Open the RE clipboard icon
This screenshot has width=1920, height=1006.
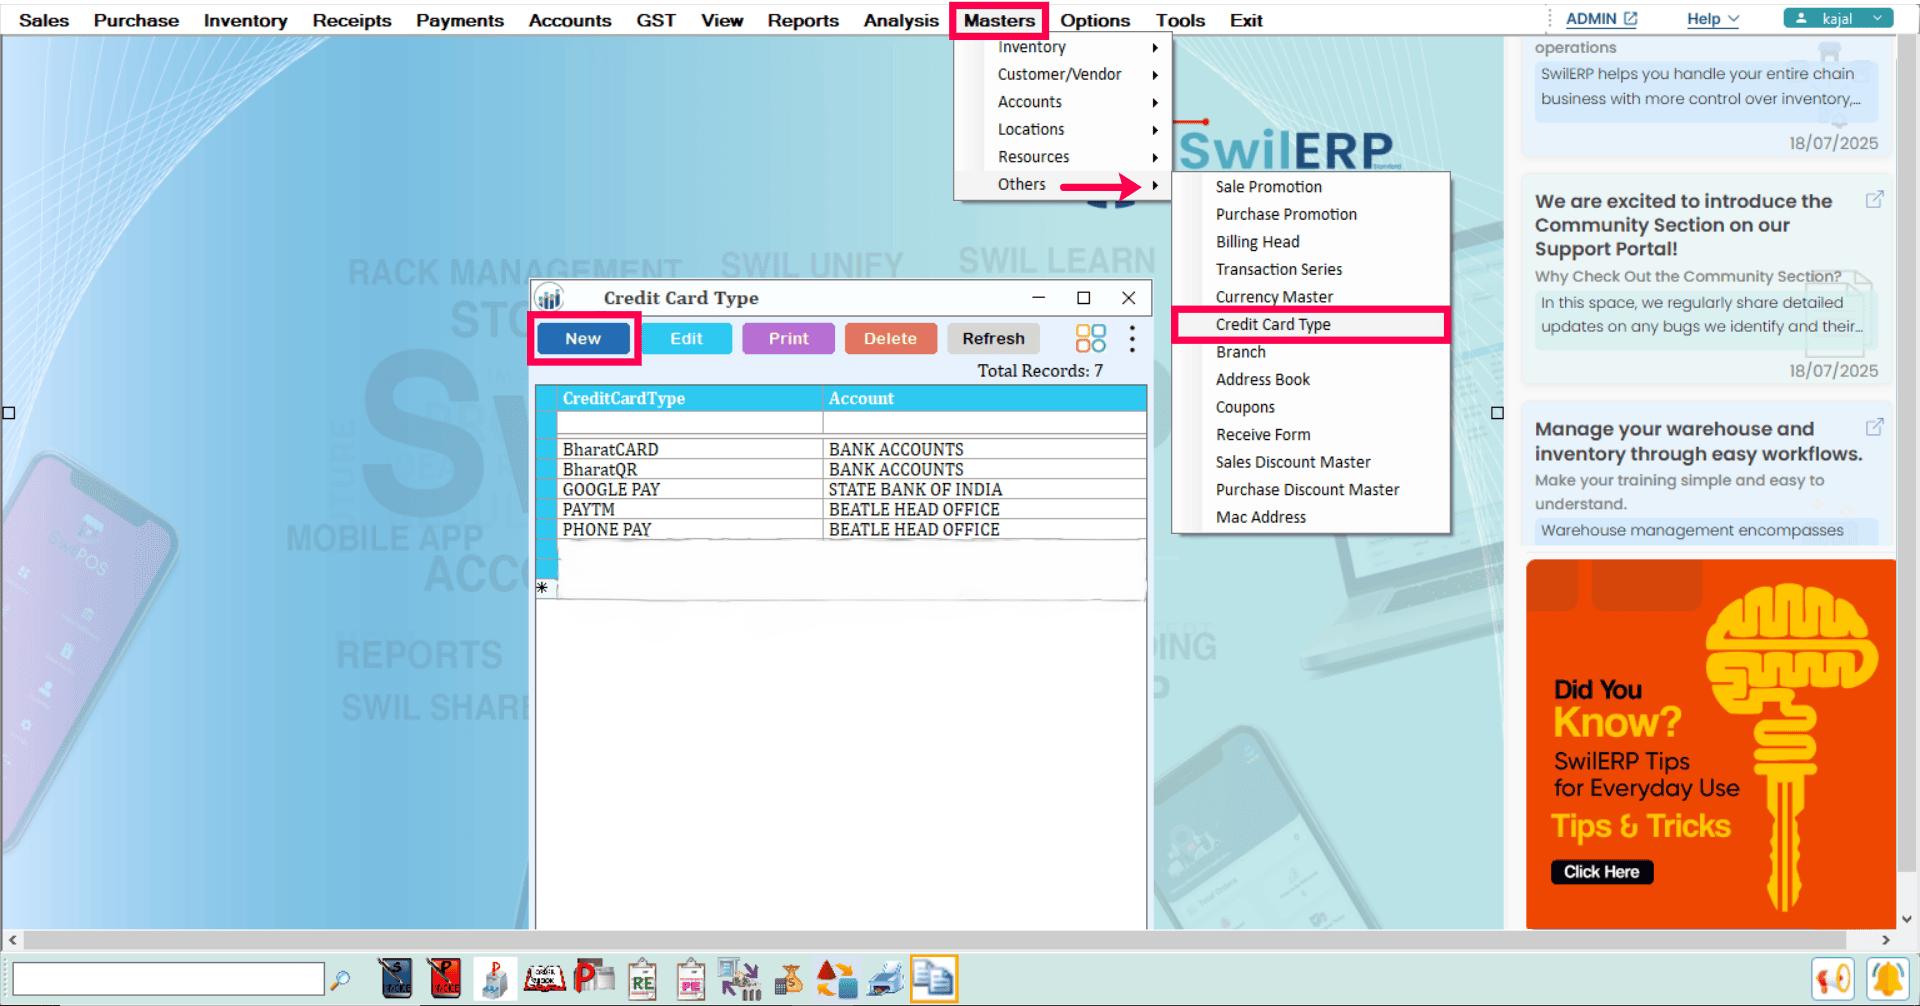coord(642,979)
